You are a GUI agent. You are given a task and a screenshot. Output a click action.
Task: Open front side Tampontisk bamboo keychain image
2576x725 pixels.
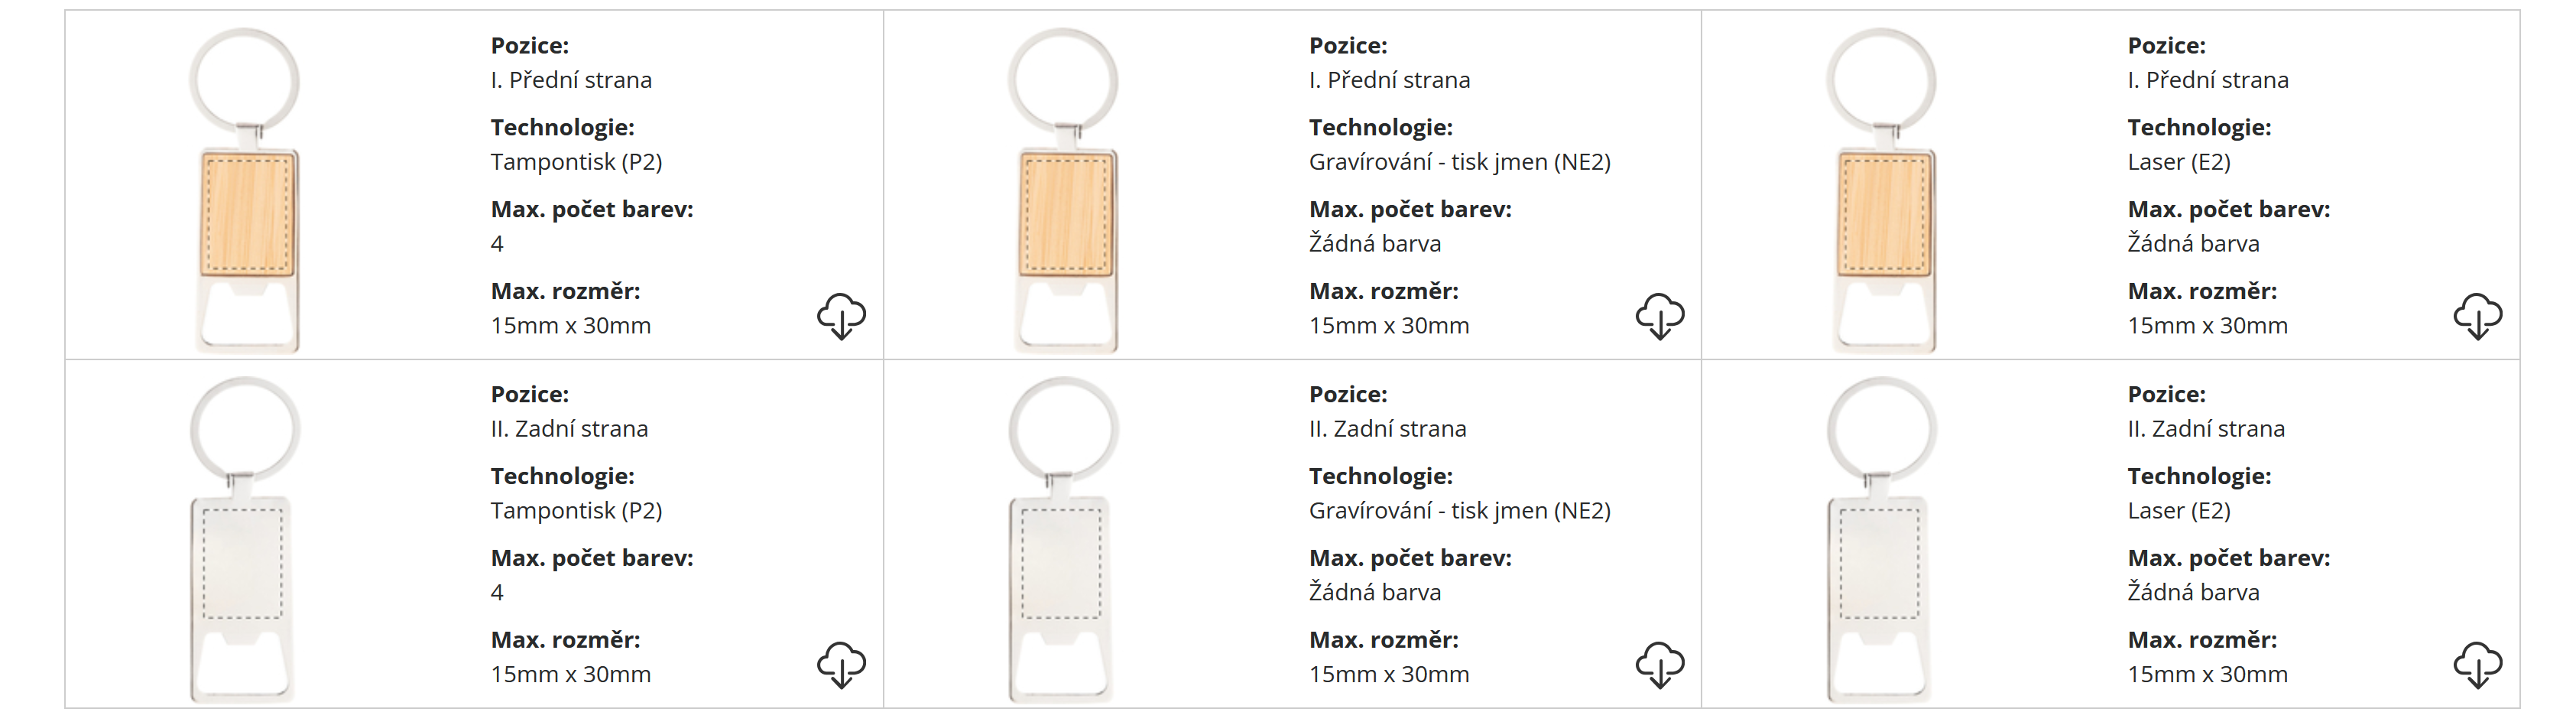click(x=246, y=190)
